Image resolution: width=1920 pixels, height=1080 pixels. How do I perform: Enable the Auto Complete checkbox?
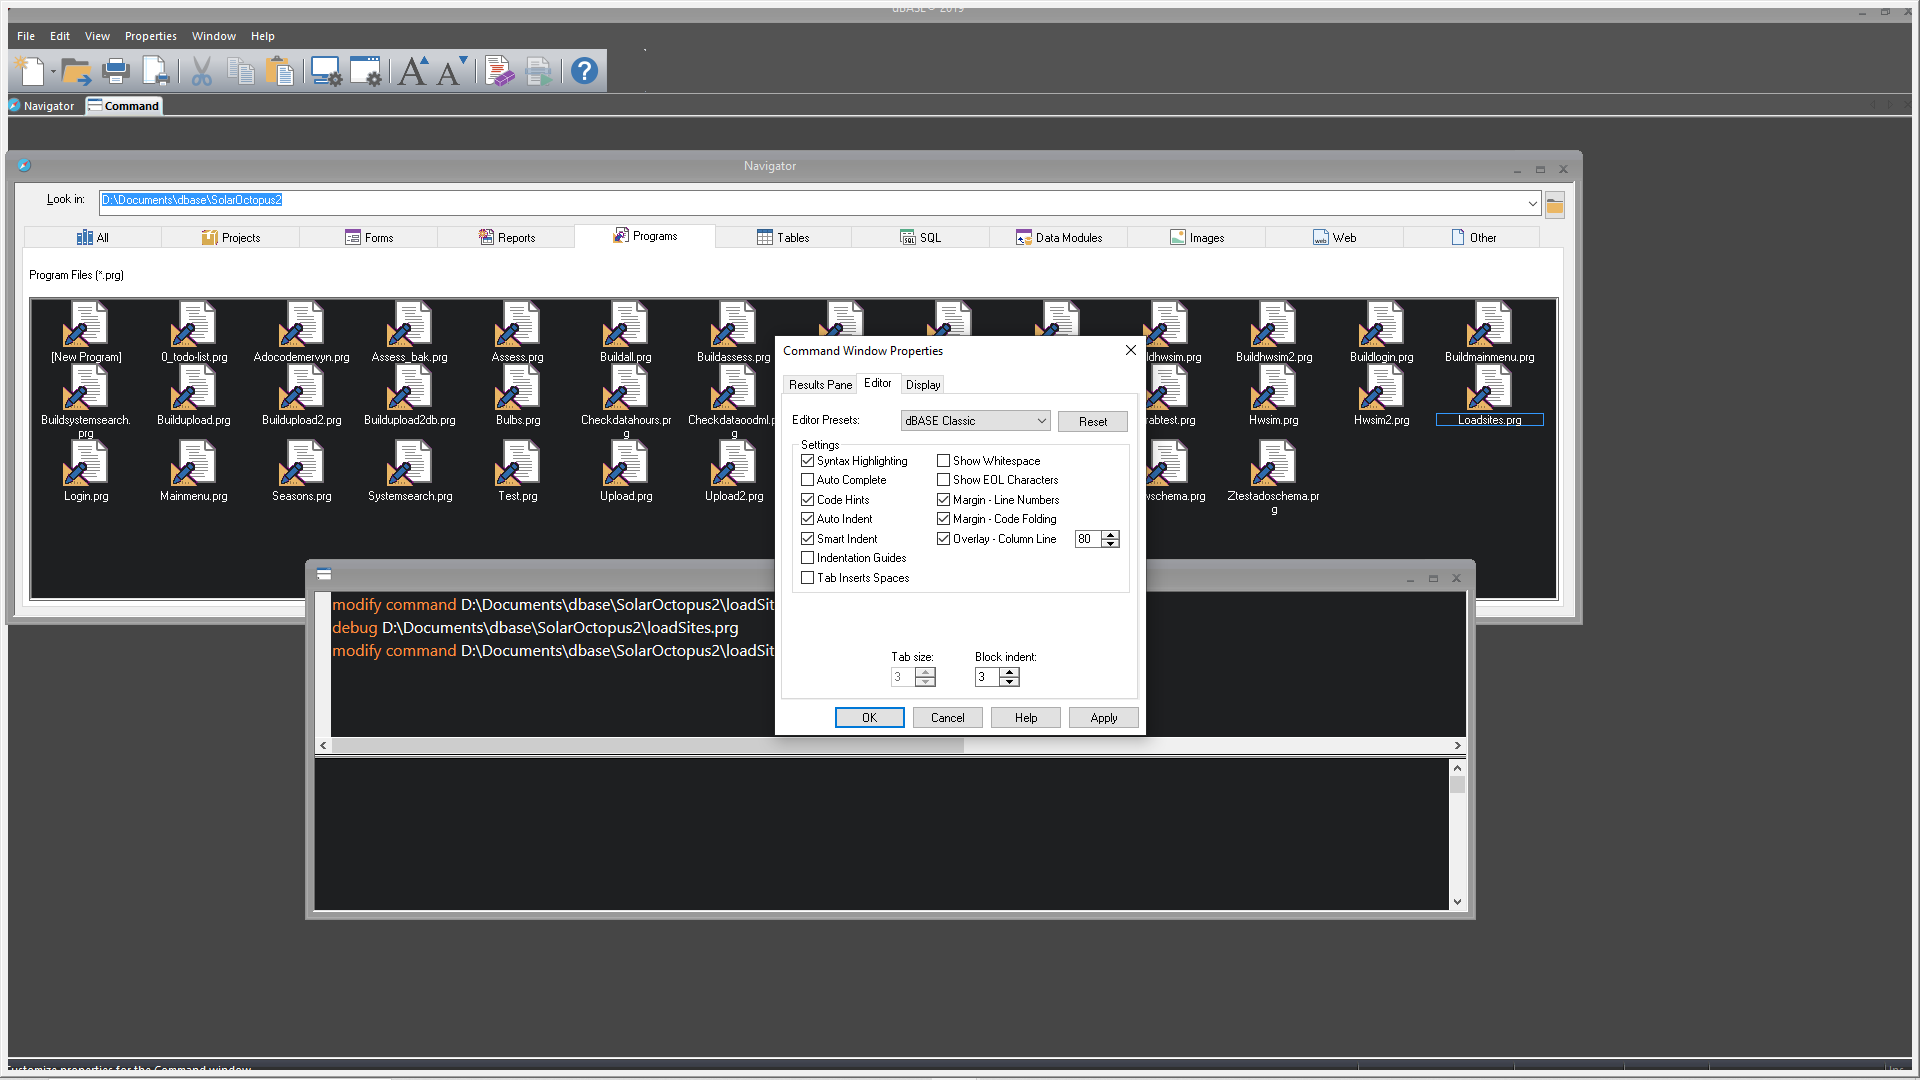[x=808, y=480]
